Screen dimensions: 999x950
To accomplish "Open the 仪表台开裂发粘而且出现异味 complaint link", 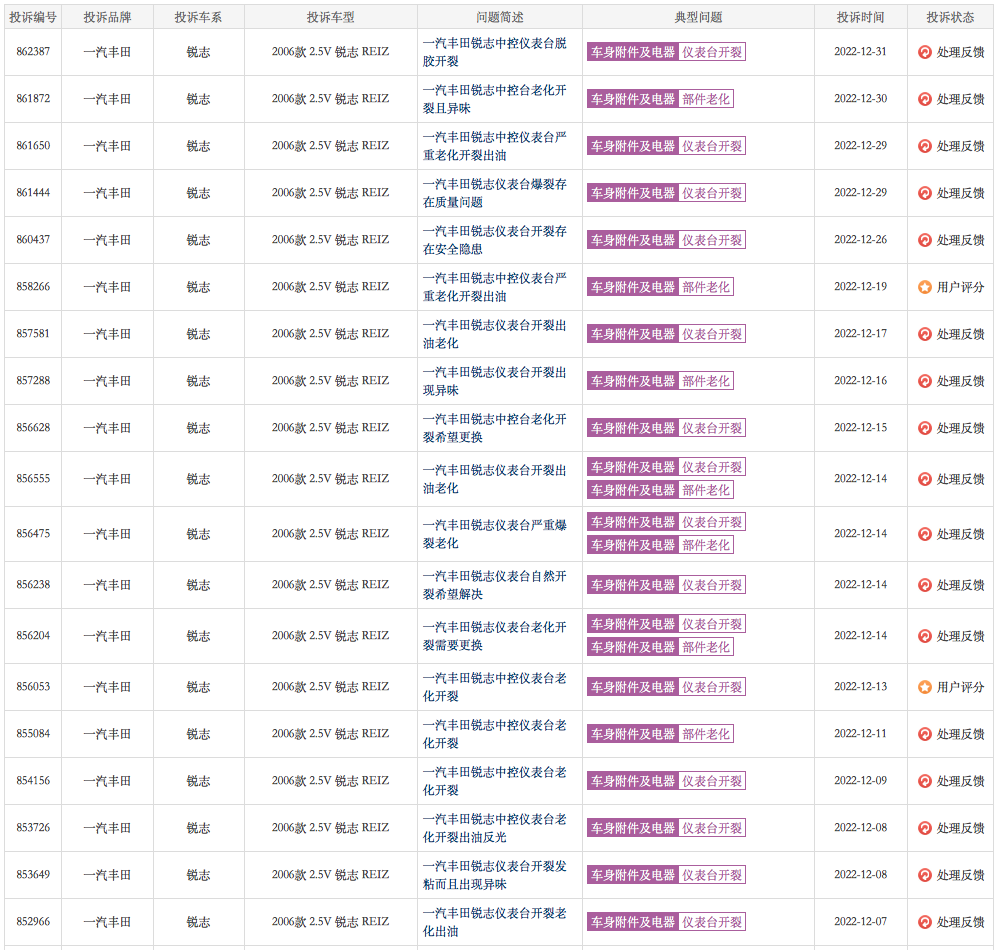I will tap(494, 875).
